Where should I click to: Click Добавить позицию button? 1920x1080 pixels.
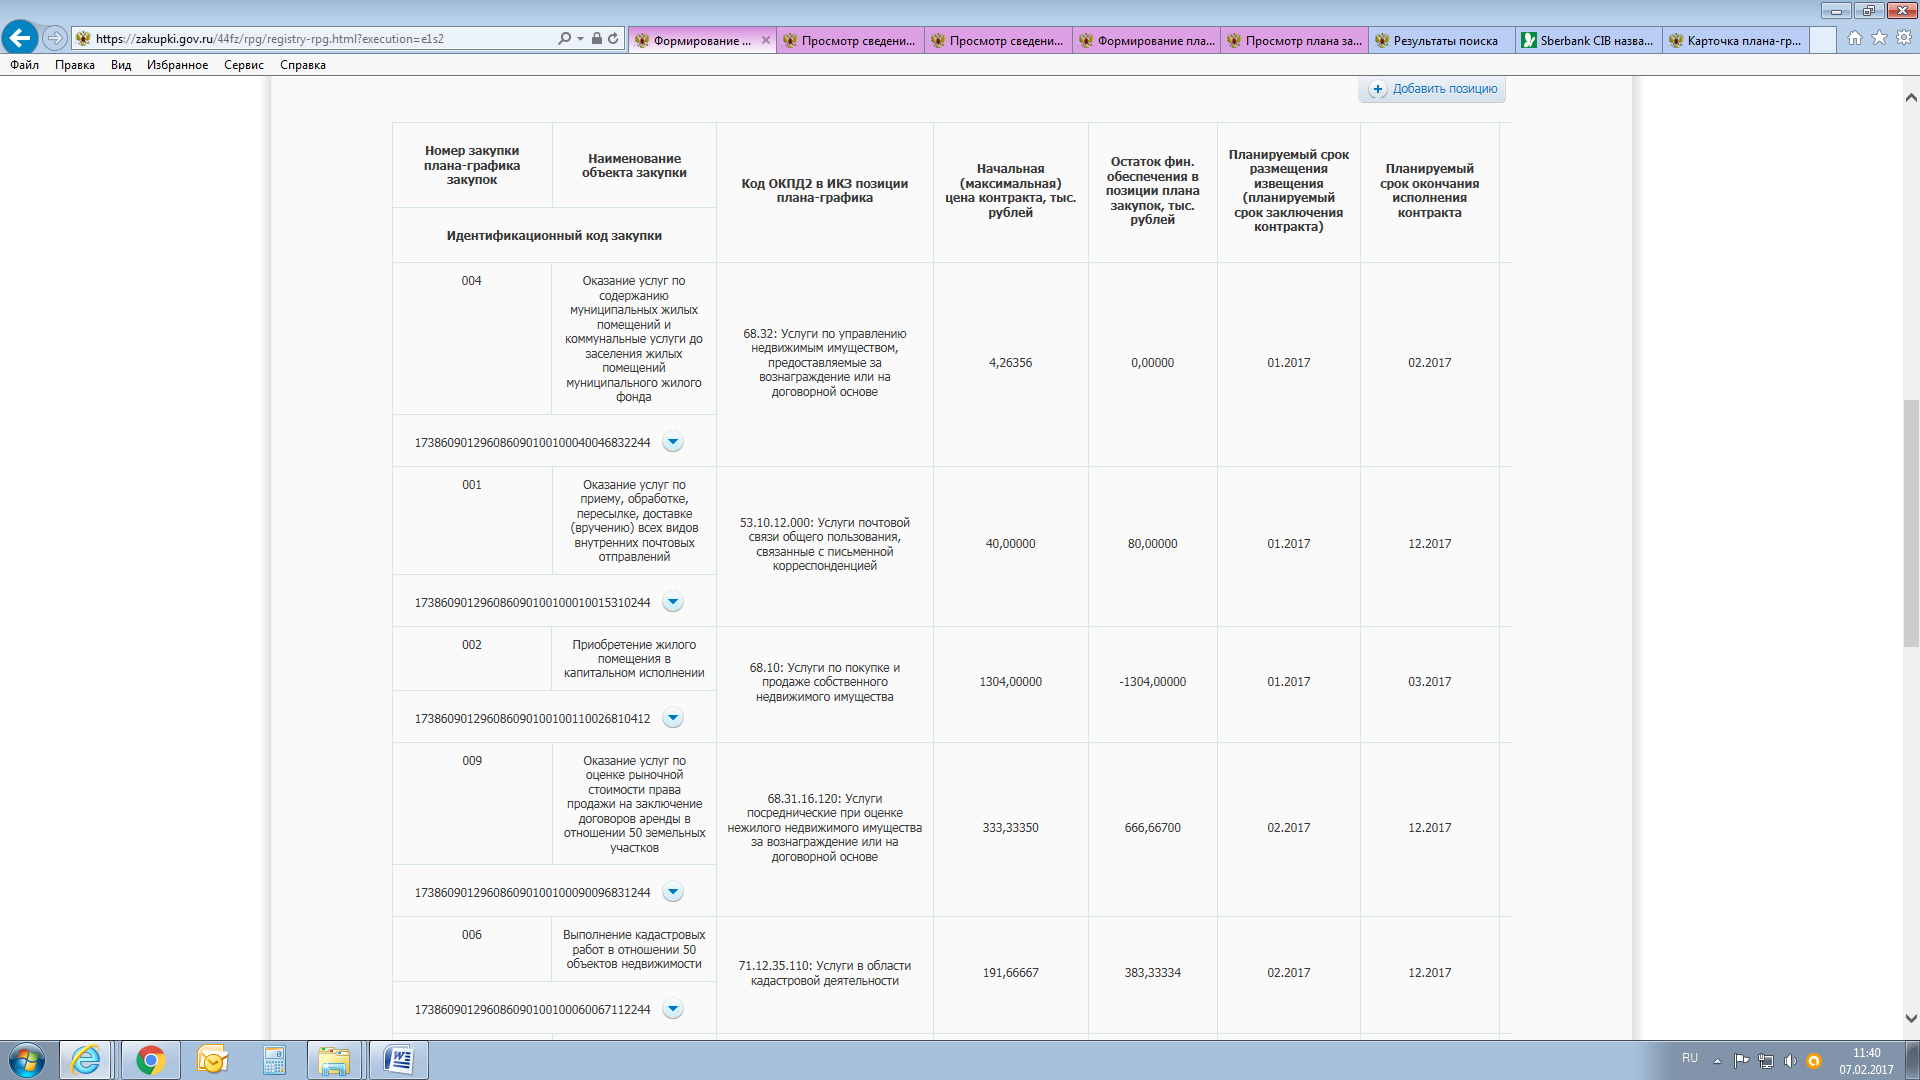1432,89
